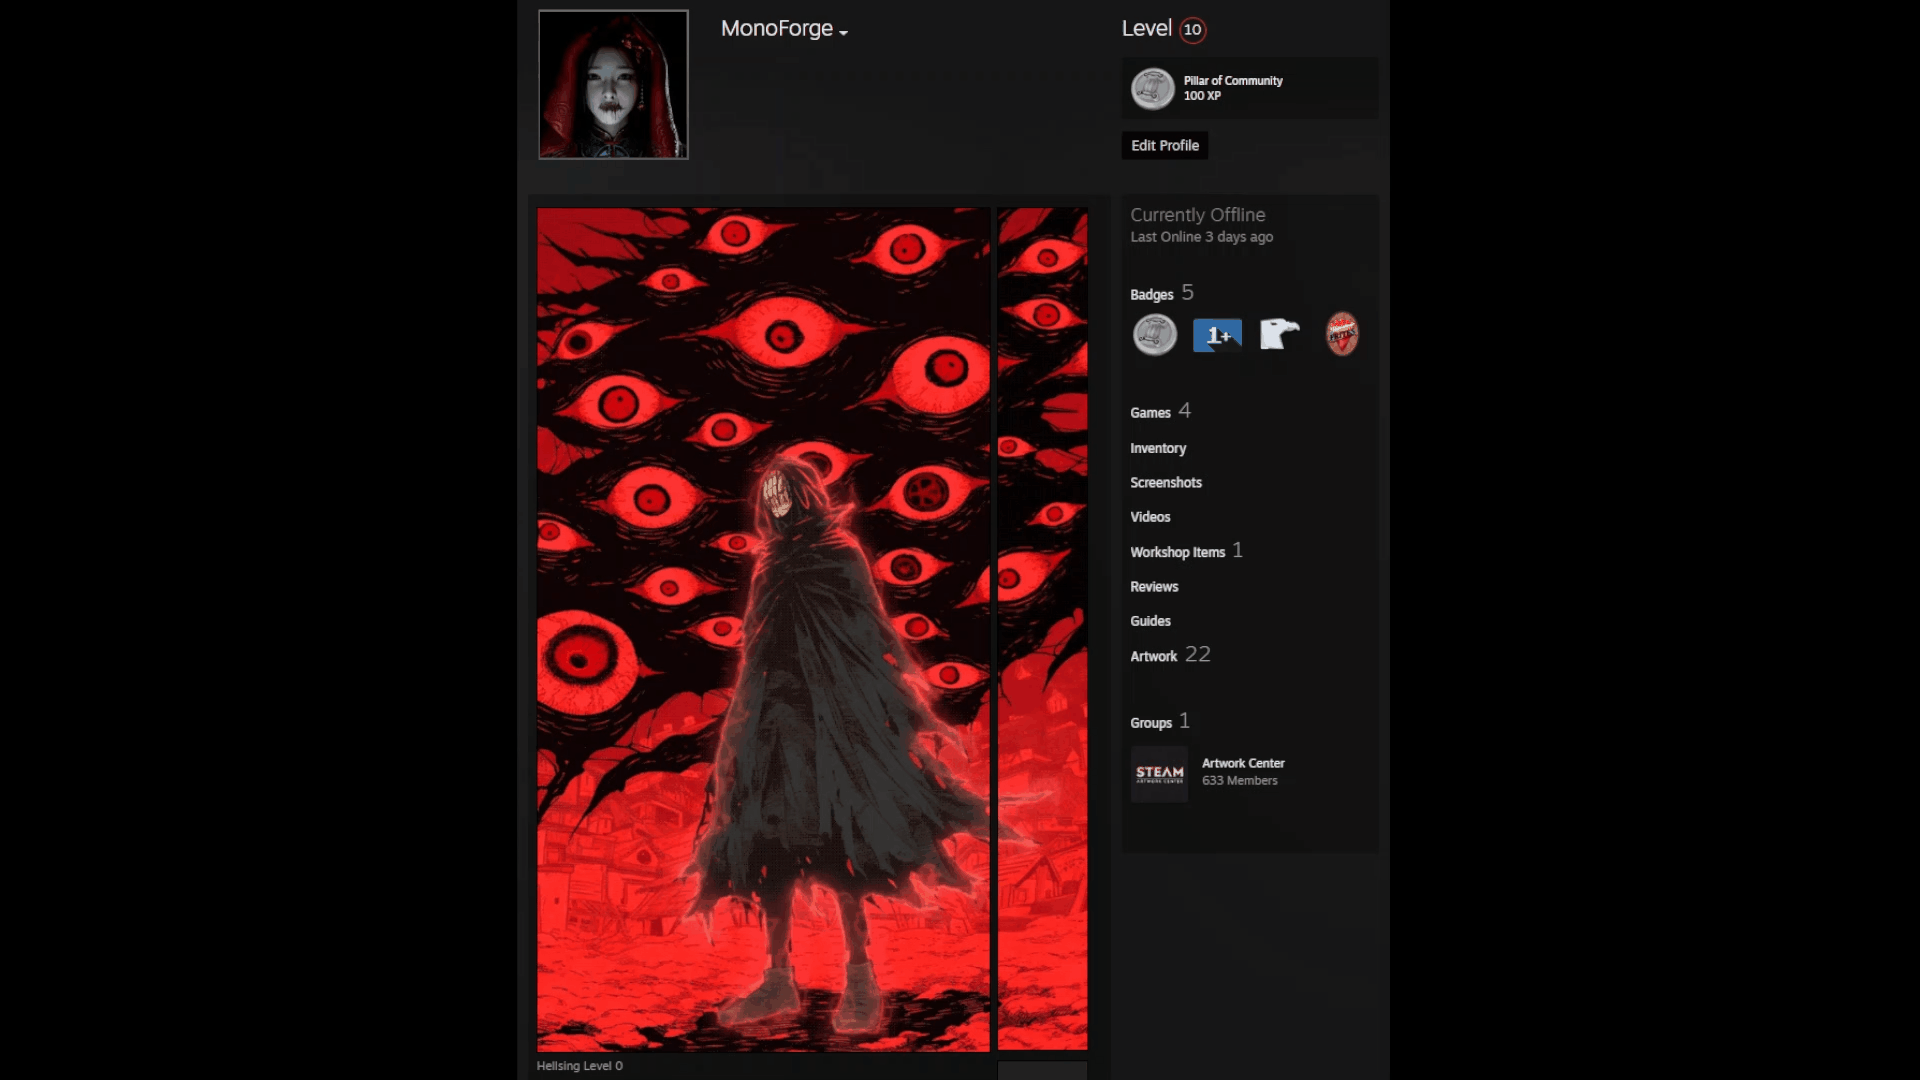1920x1080 pixels.
Task: Click the Pillar of Community 100 XP label
Action: tap(1233, 88)
